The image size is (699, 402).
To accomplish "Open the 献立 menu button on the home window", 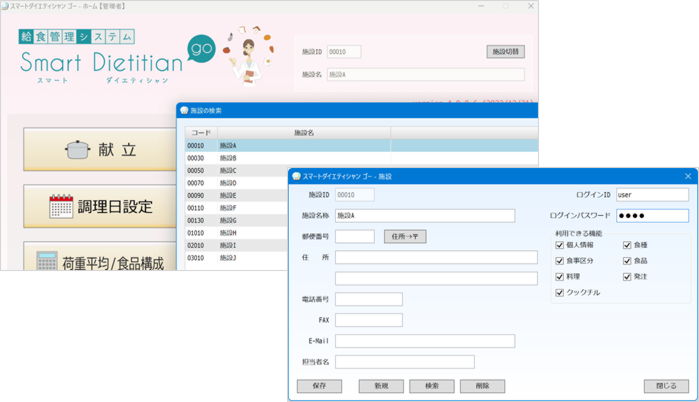I will tap(100, 149).
